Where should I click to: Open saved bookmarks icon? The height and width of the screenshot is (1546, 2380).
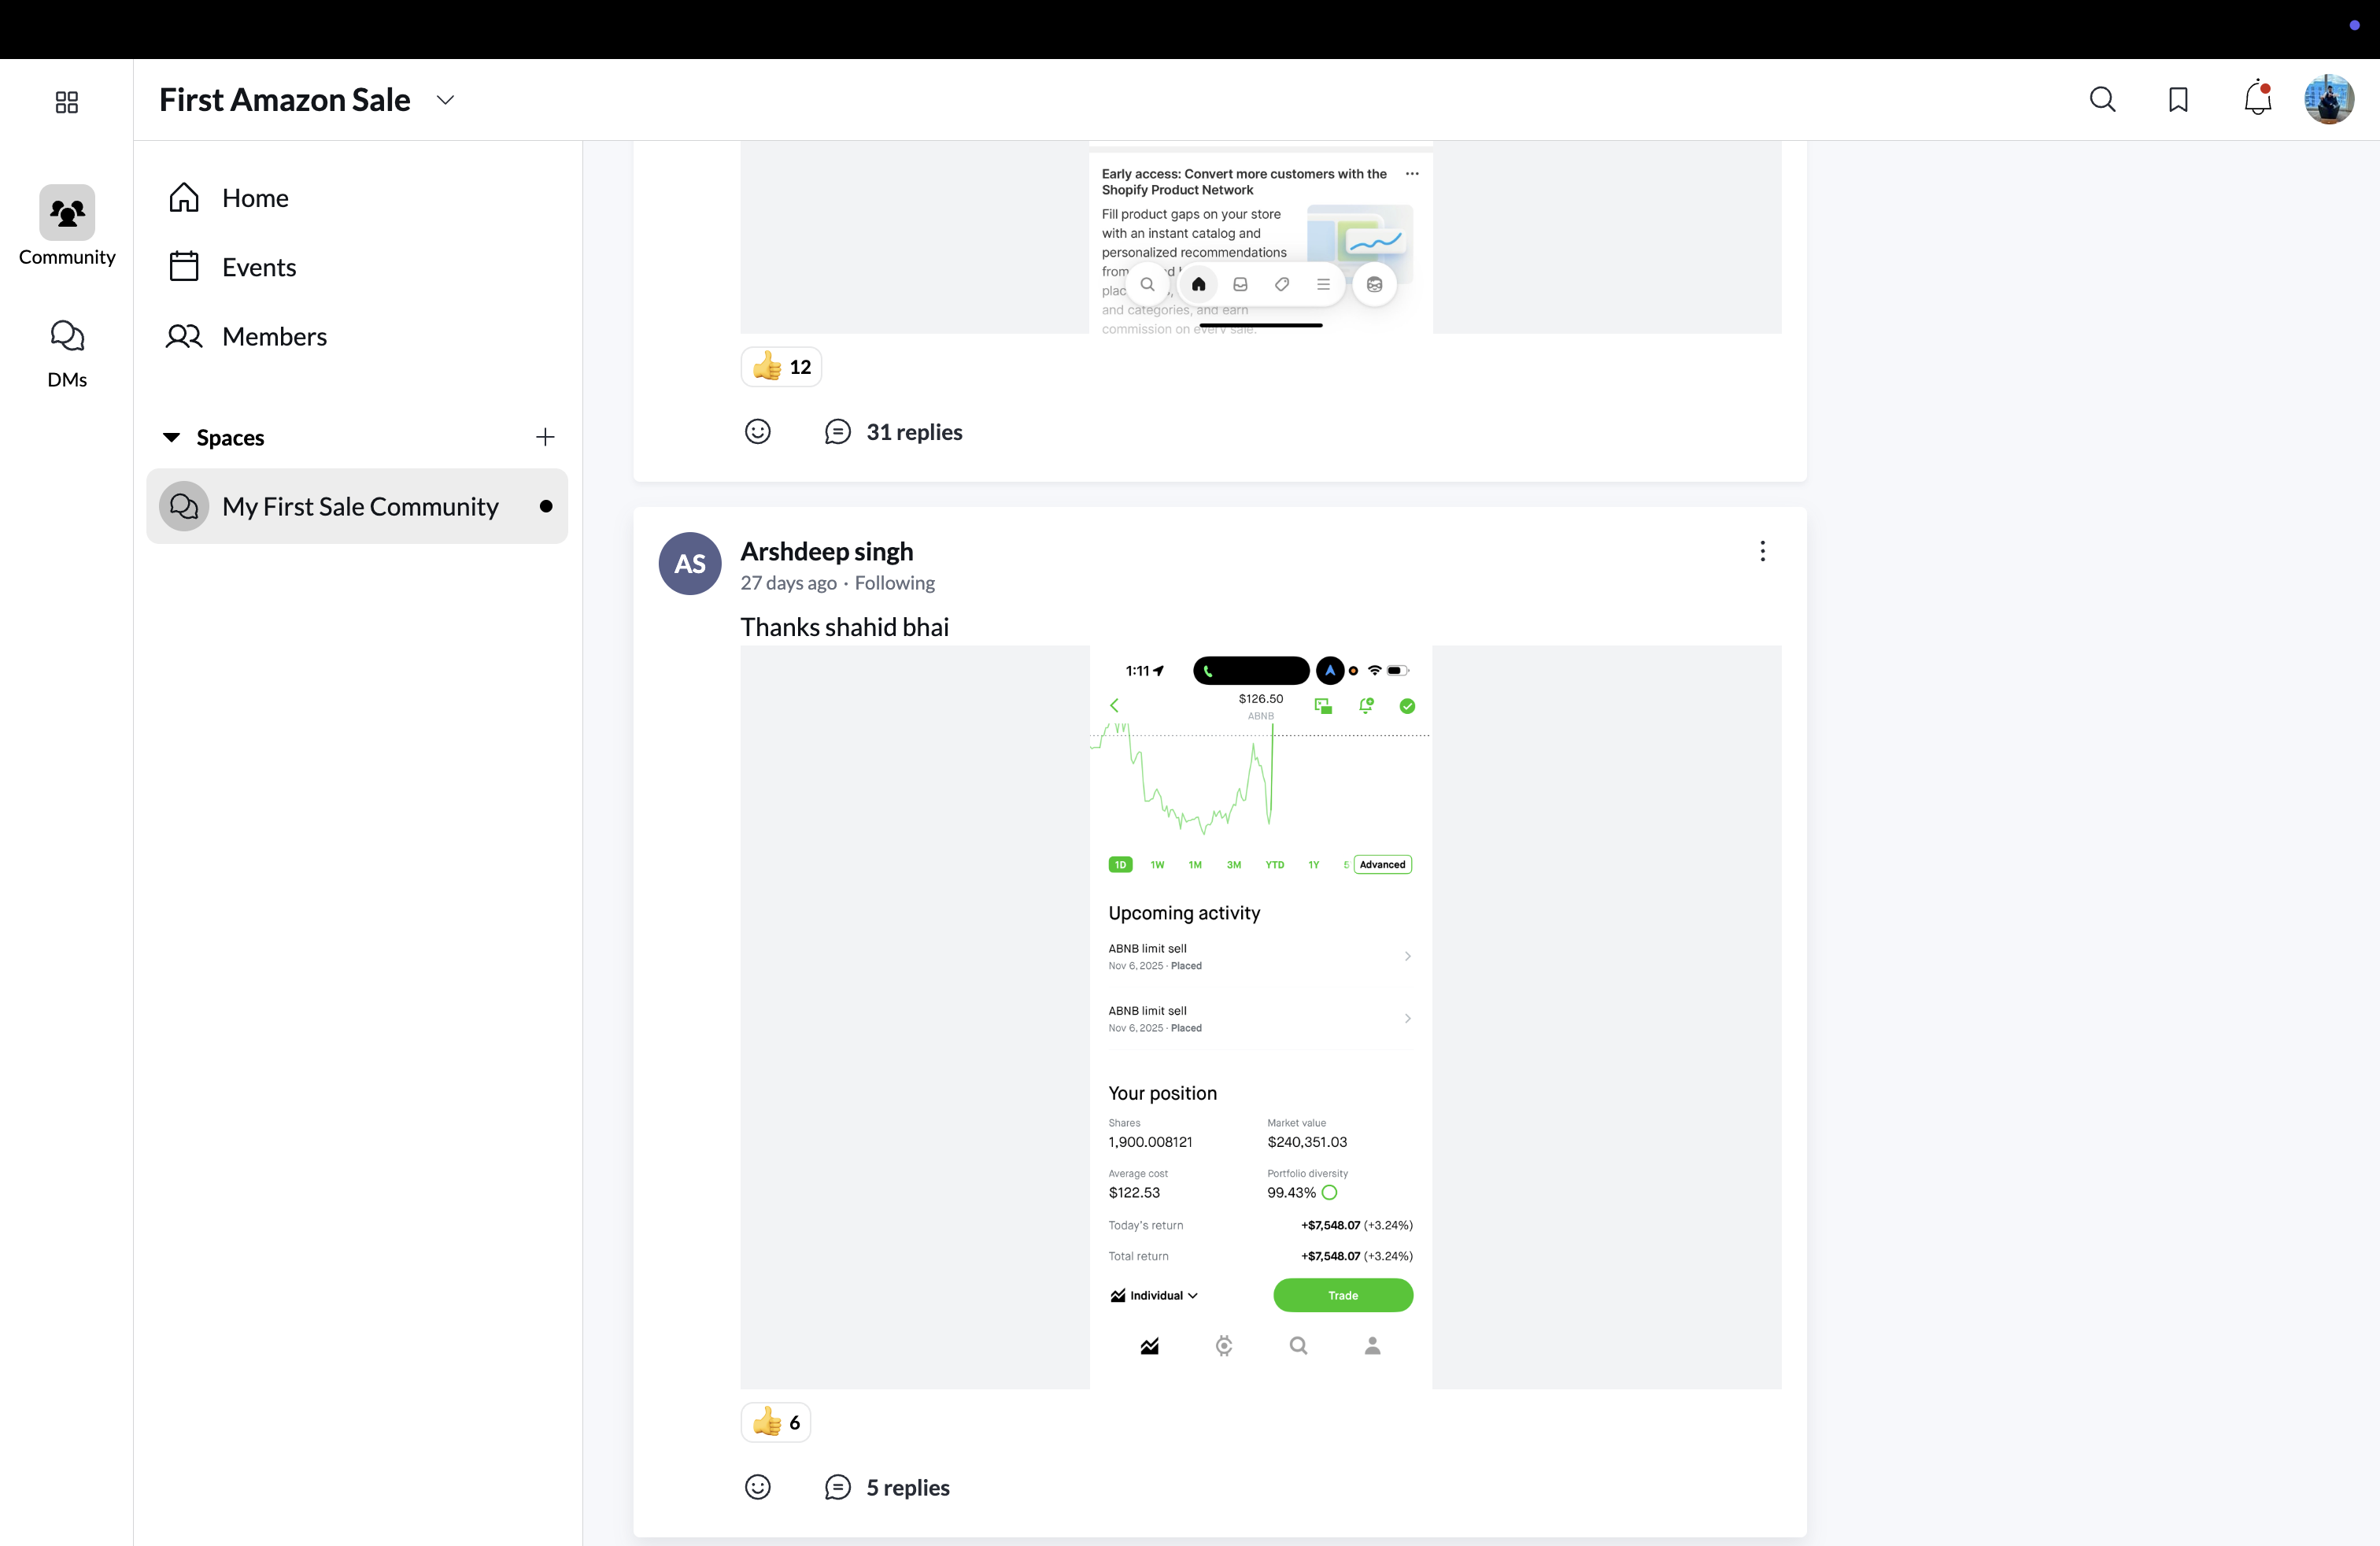(2178, 99)
